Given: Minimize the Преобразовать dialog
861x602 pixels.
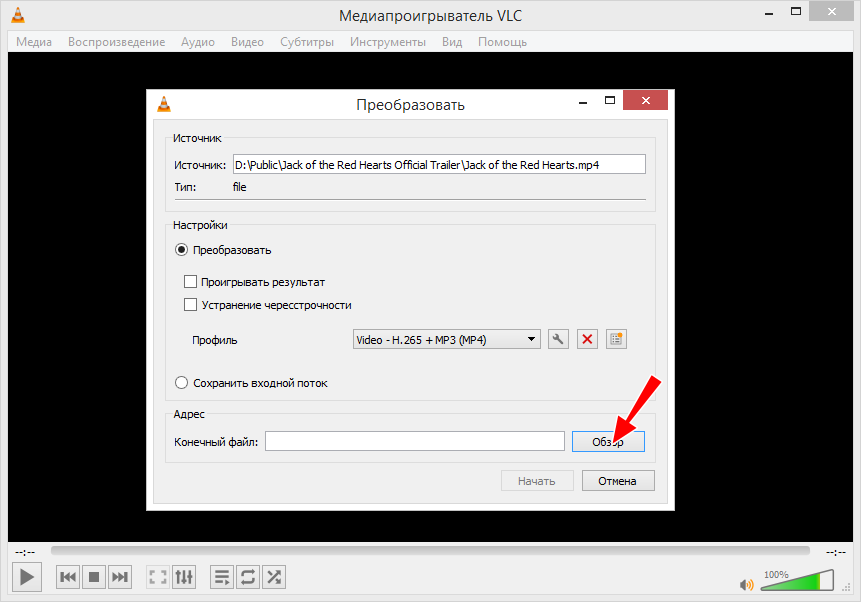Looking at the screenshot, I should (583, 101).
